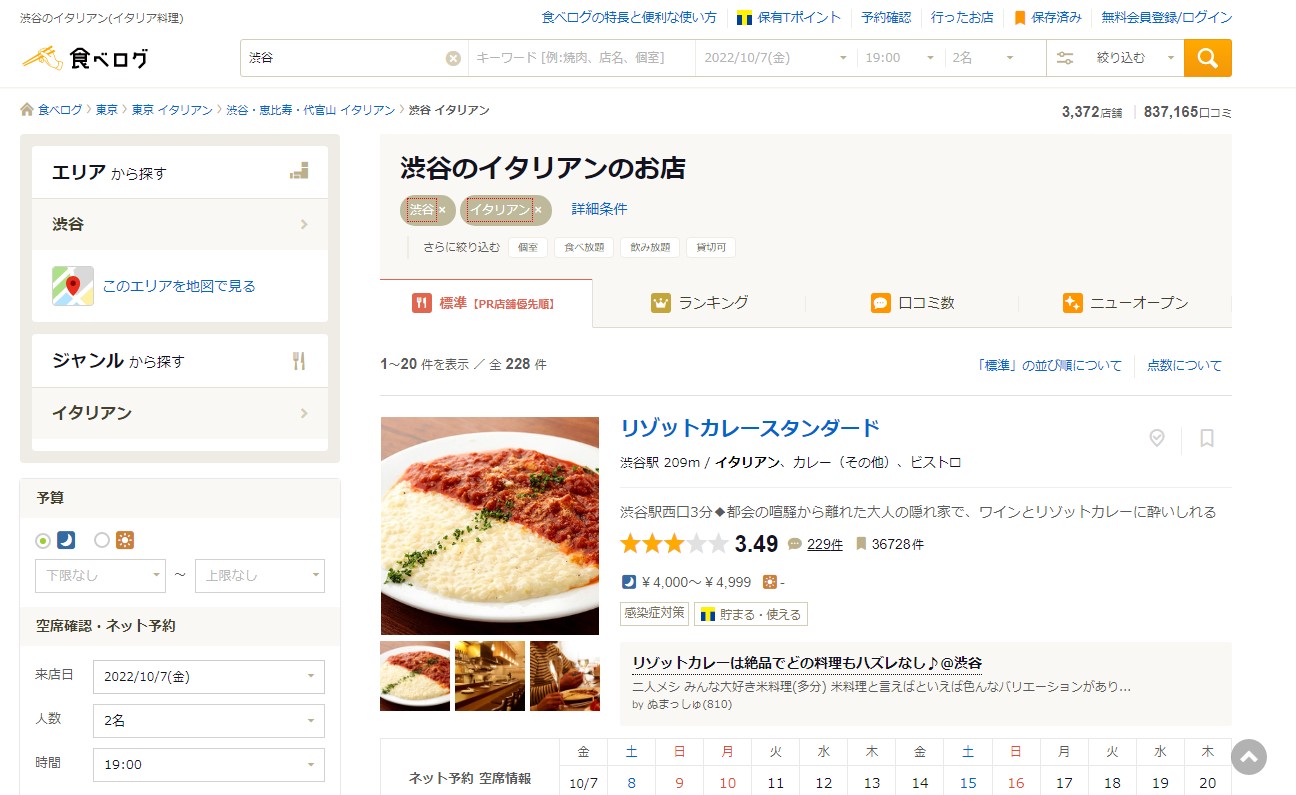Click the filter sliders icon beside 絞り込む
Viewport: 1296px width, 795px height.
point(1065,58)
